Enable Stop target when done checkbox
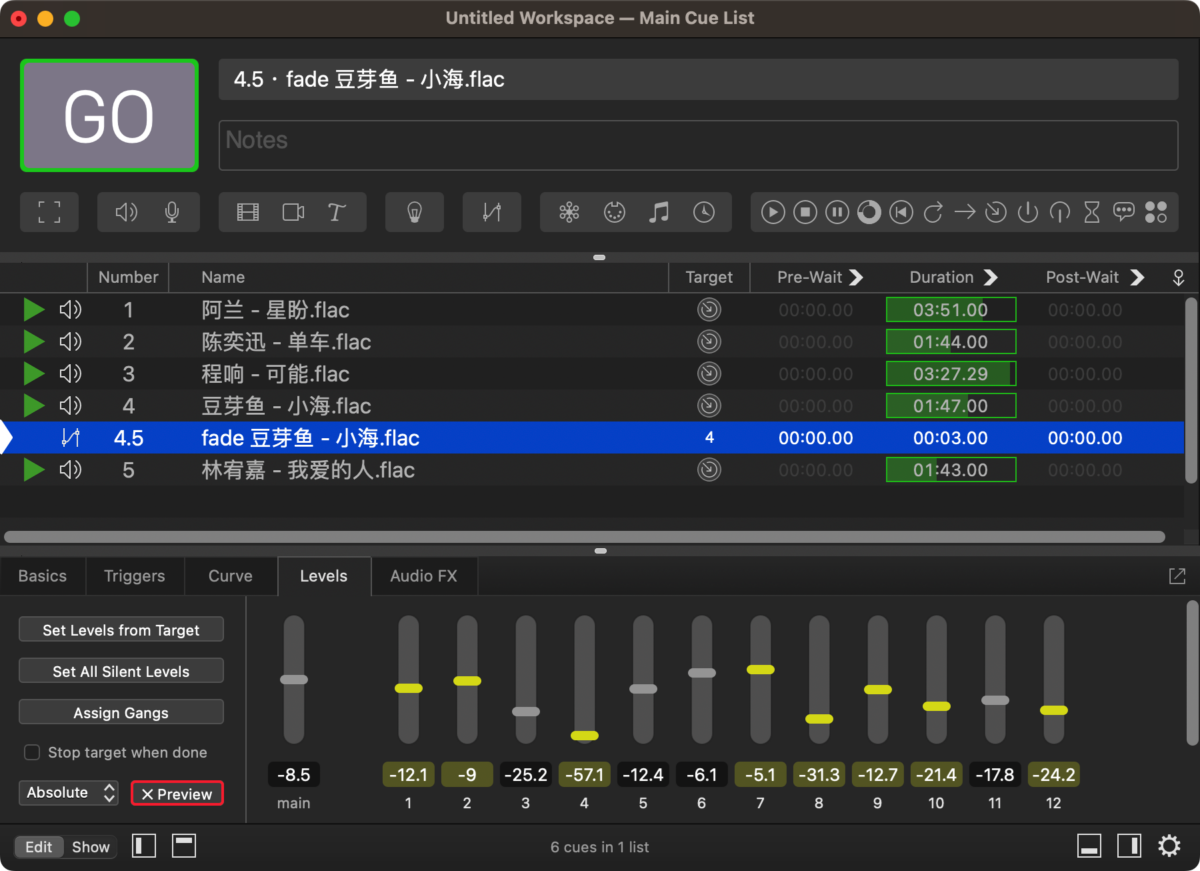Screen dimensions: 1200x871 32,752
